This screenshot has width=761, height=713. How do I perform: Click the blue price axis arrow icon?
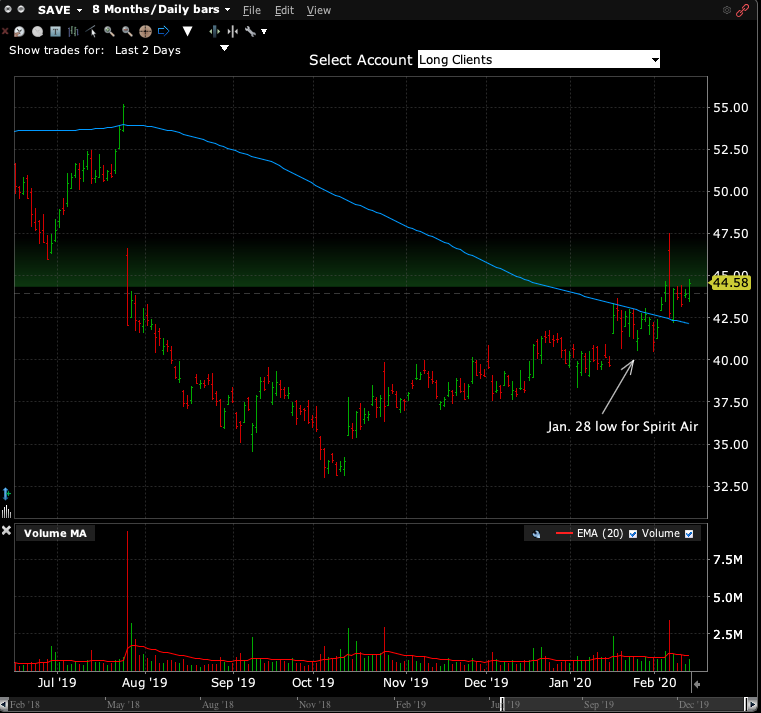coord(6,494)
